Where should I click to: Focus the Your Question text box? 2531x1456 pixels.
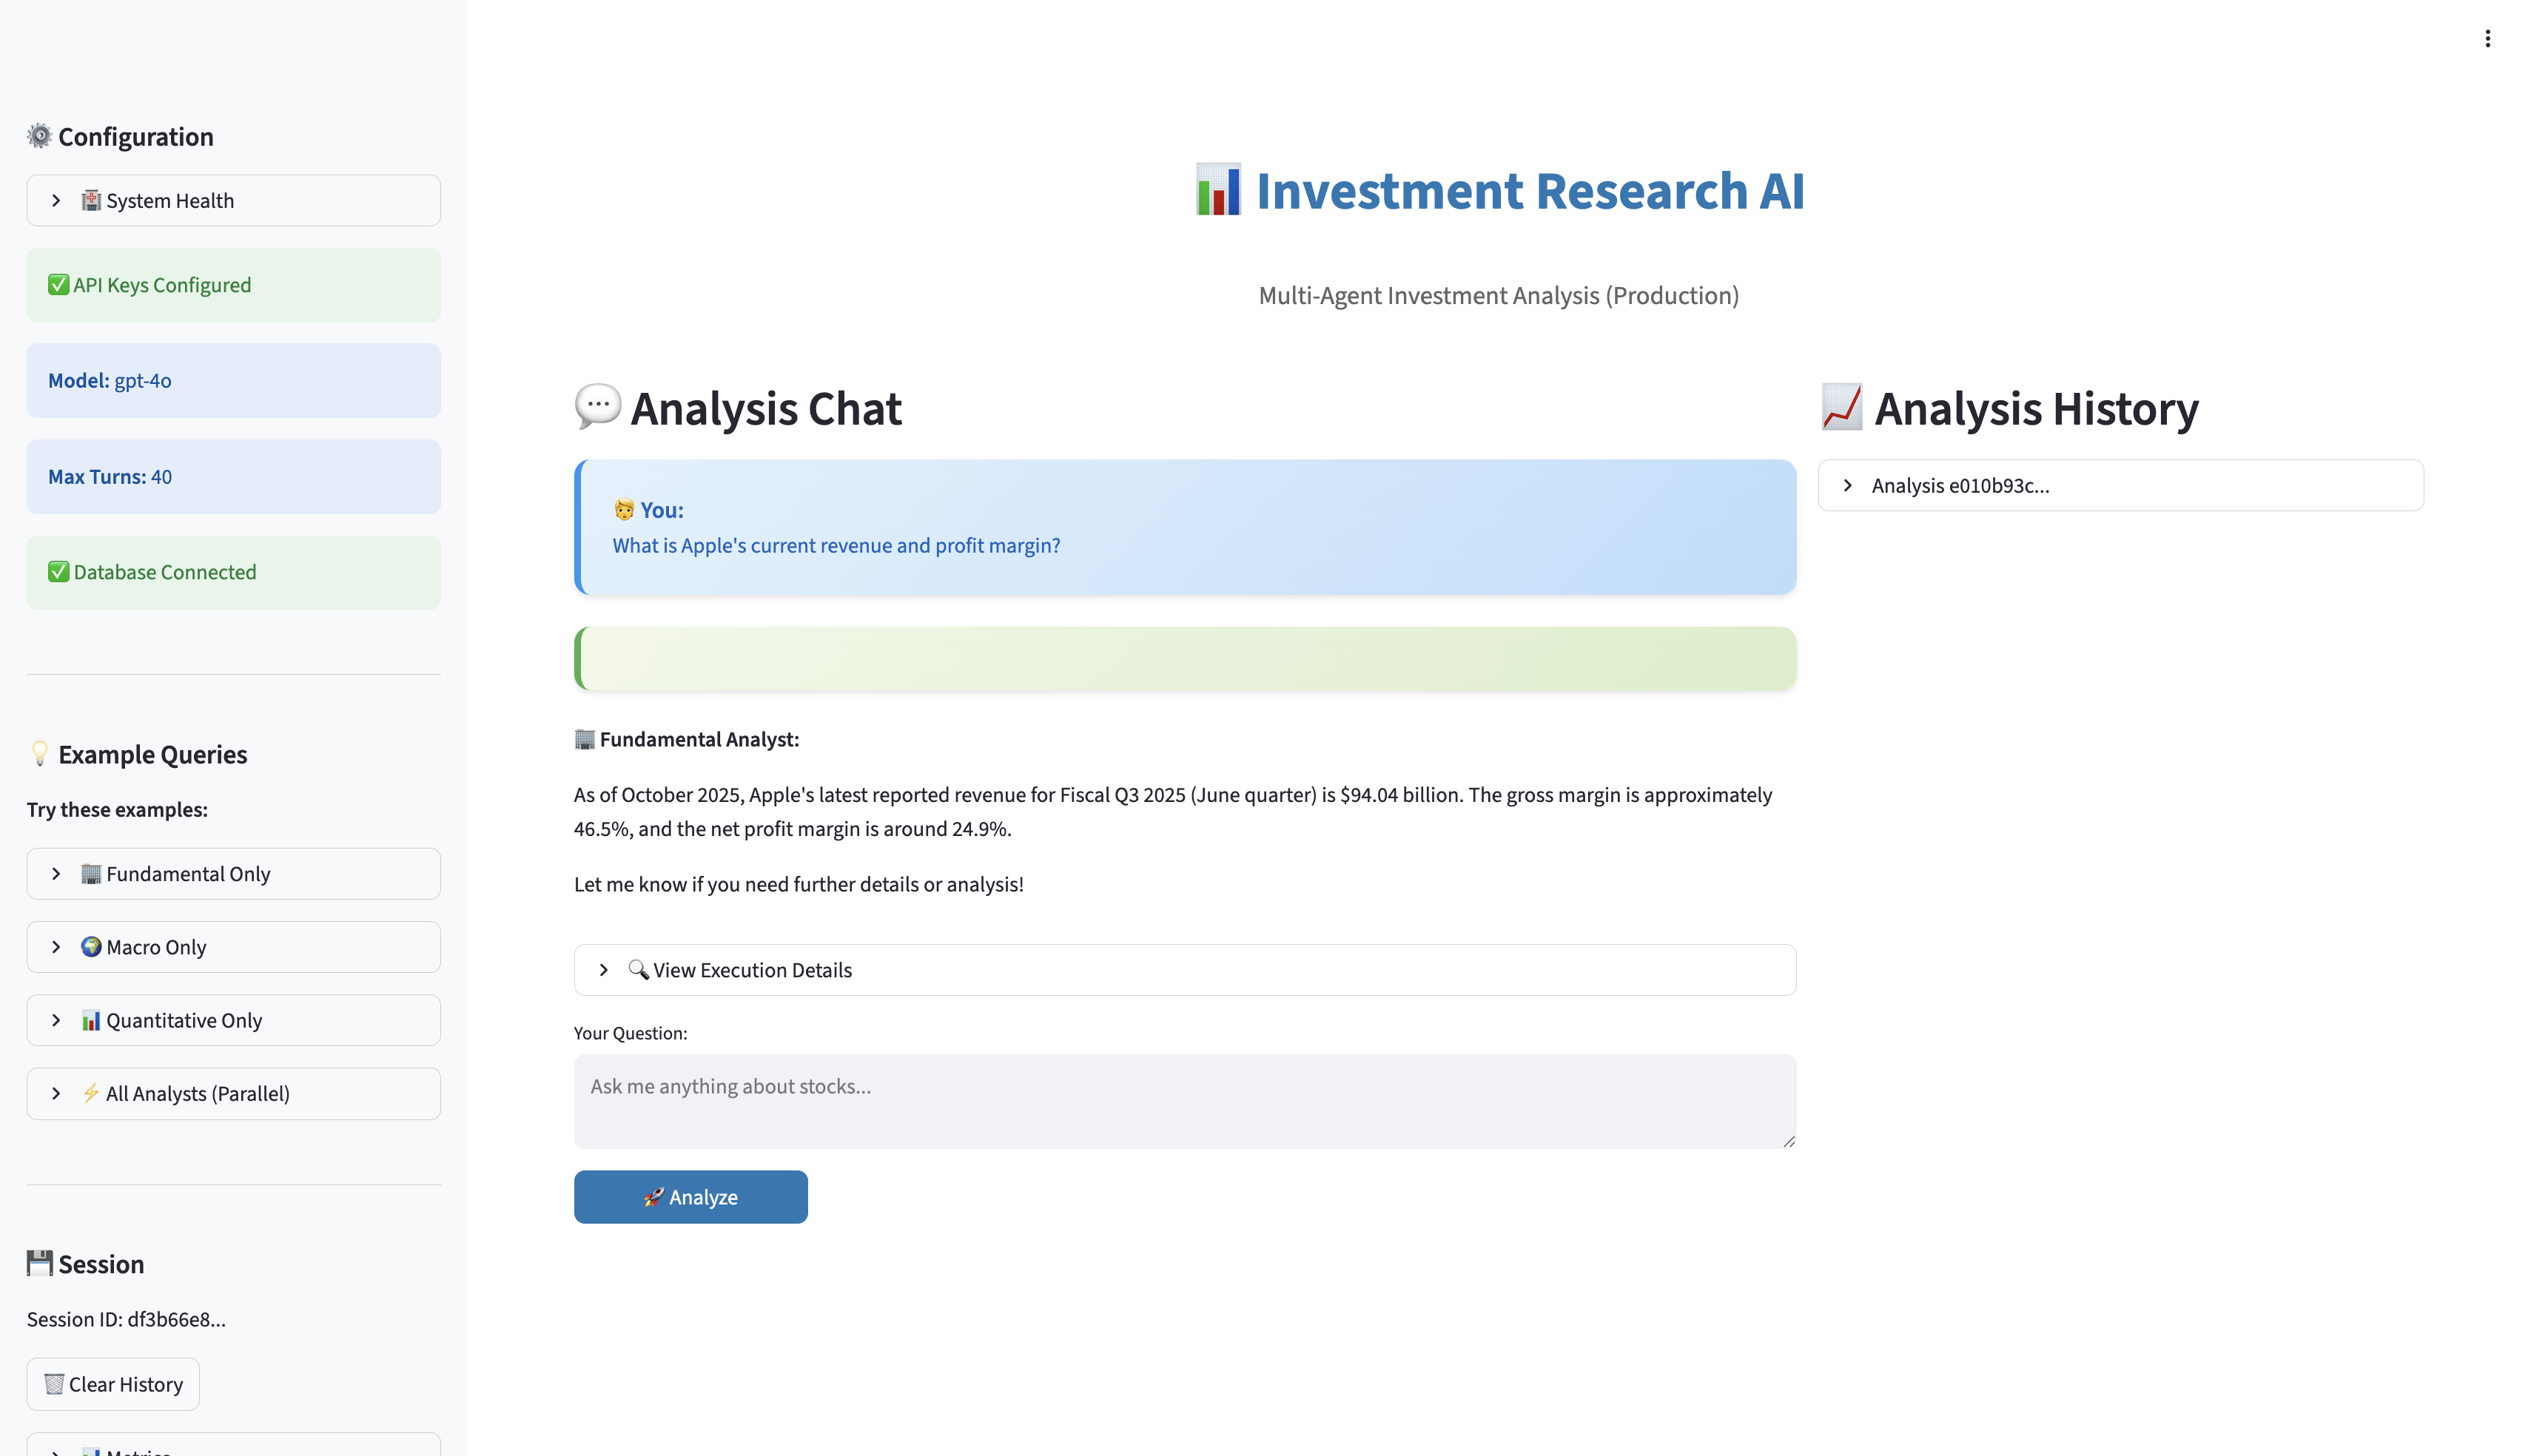coord(1184,1100)
